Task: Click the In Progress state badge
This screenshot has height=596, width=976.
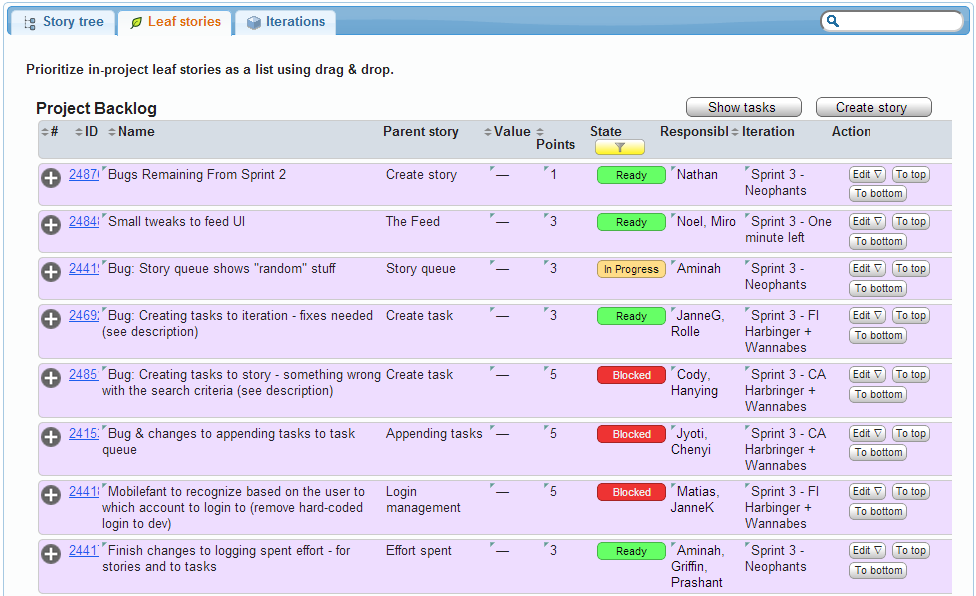Action: 631,269
